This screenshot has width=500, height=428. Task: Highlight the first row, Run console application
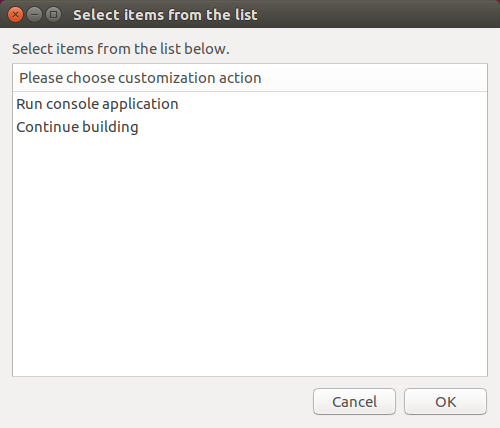click(x=250, y=104)
